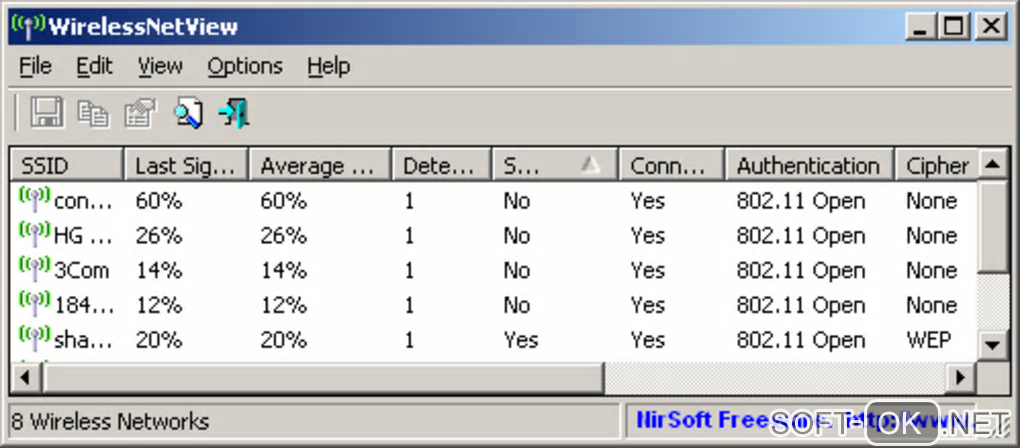Select the wireless icon of the 3Com network
The width and height of the screenshot is (1020, 448).
tap(34, 270)
